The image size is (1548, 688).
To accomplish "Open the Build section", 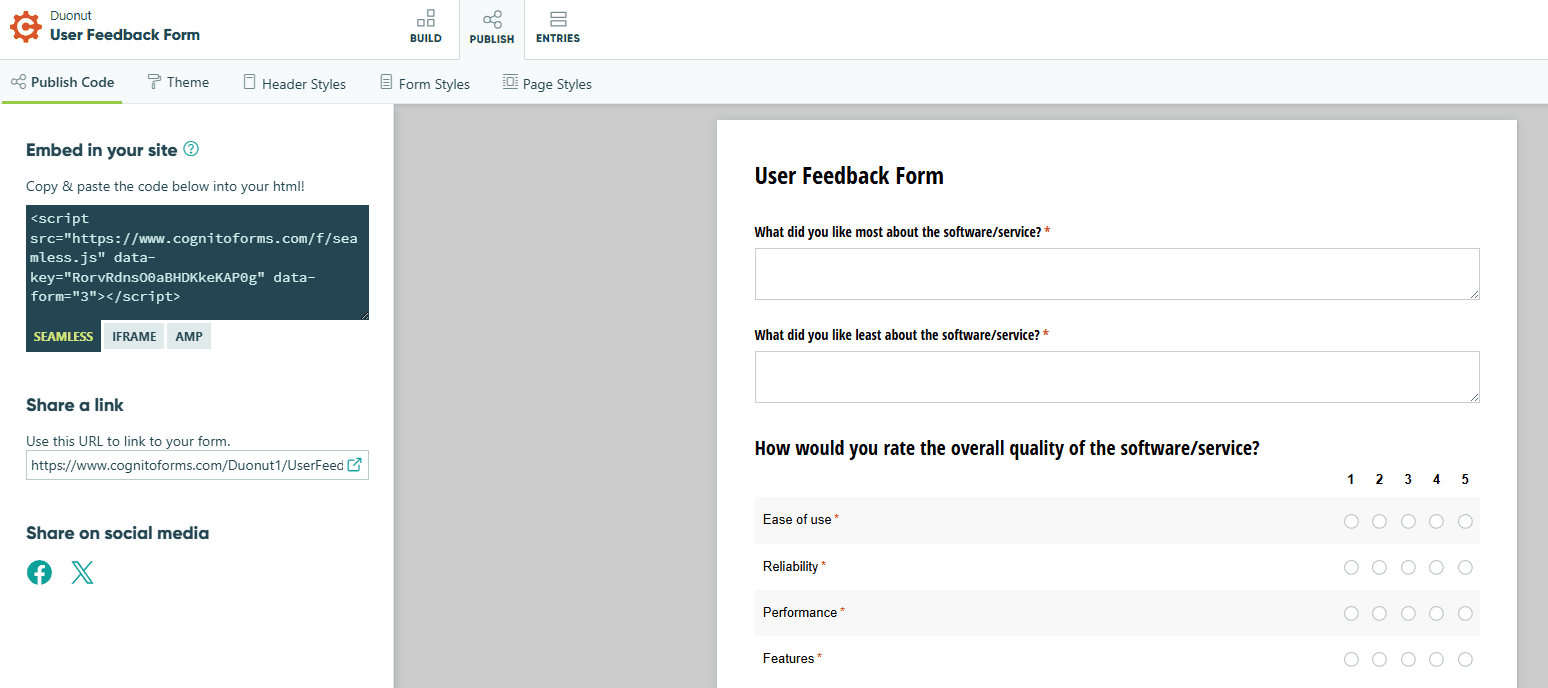I will (x=425, y=28).
